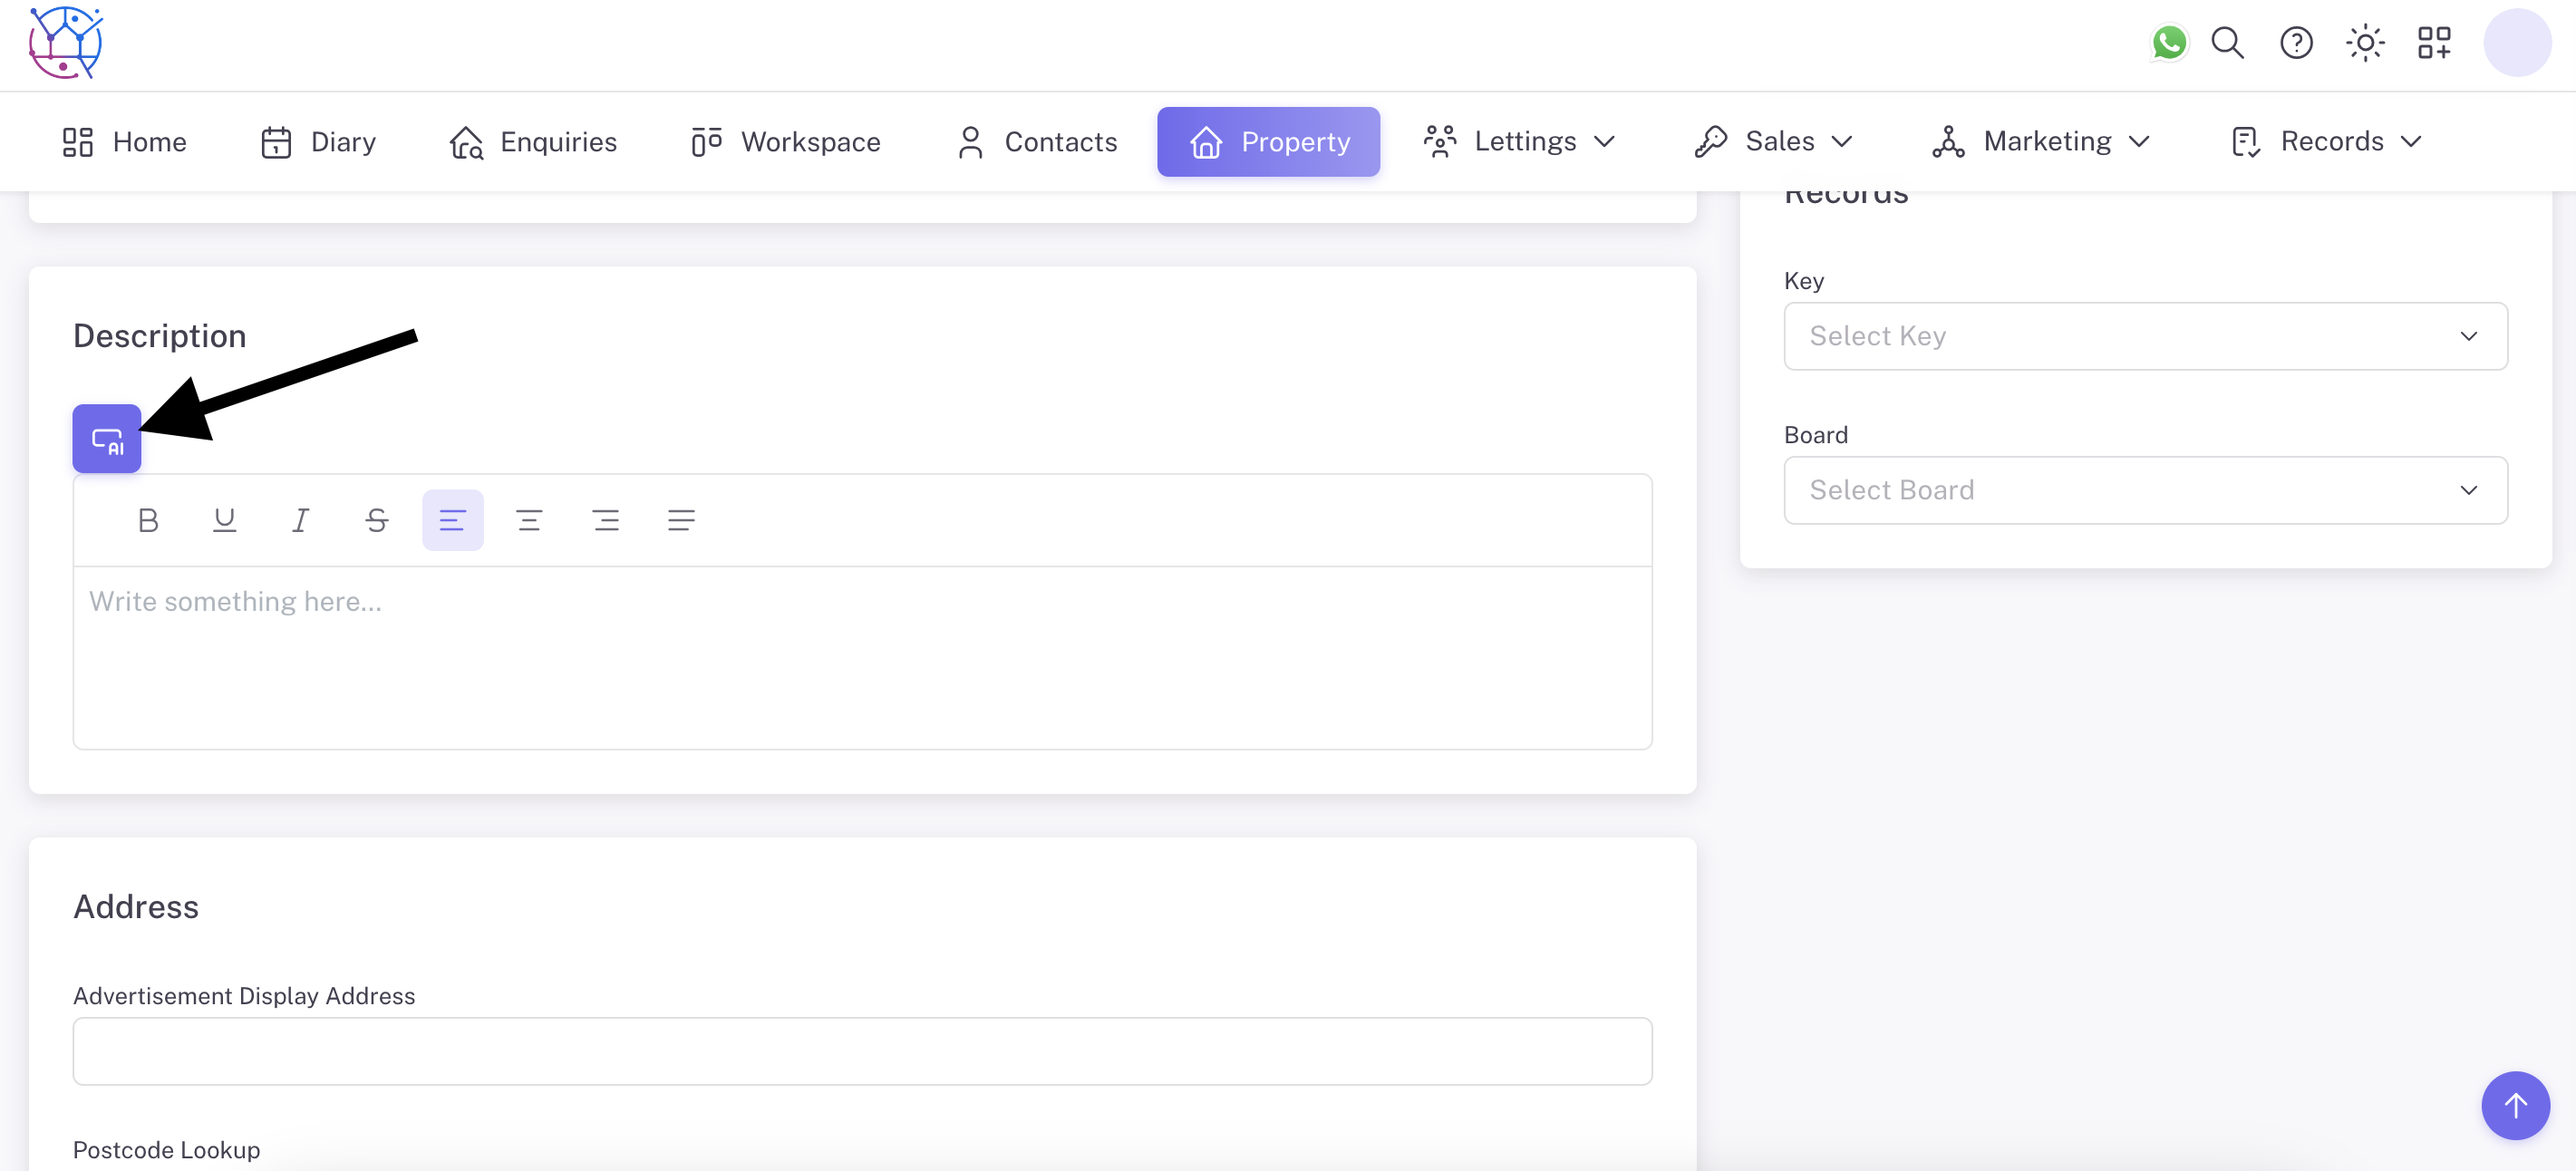The width and height of the screenshot is (2576, 1171).
Task: Switch light theme with sun icon
Action: pos(2364,43)
